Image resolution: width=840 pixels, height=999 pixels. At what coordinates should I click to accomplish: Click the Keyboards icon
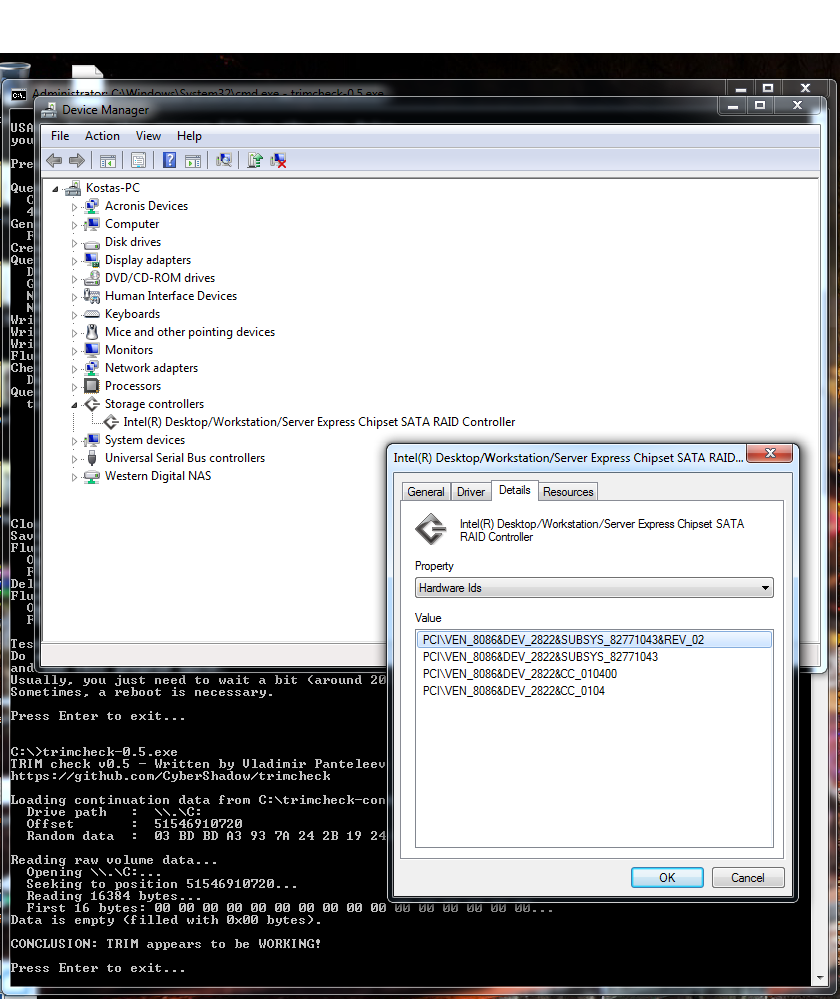pos(92,314)
